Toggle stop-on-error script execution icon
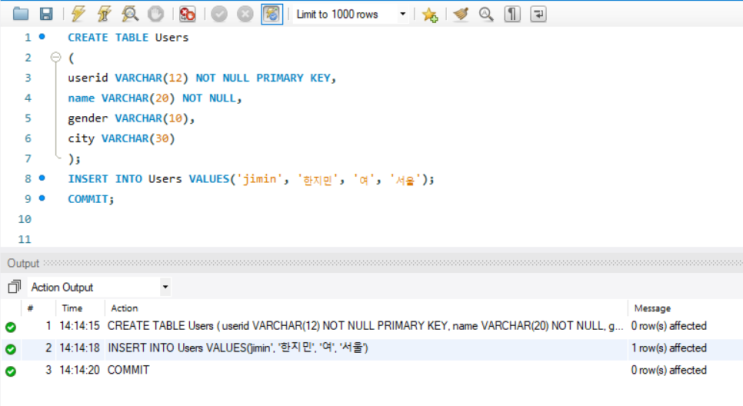Screen dimensions: 743x406 pos(187,14)
